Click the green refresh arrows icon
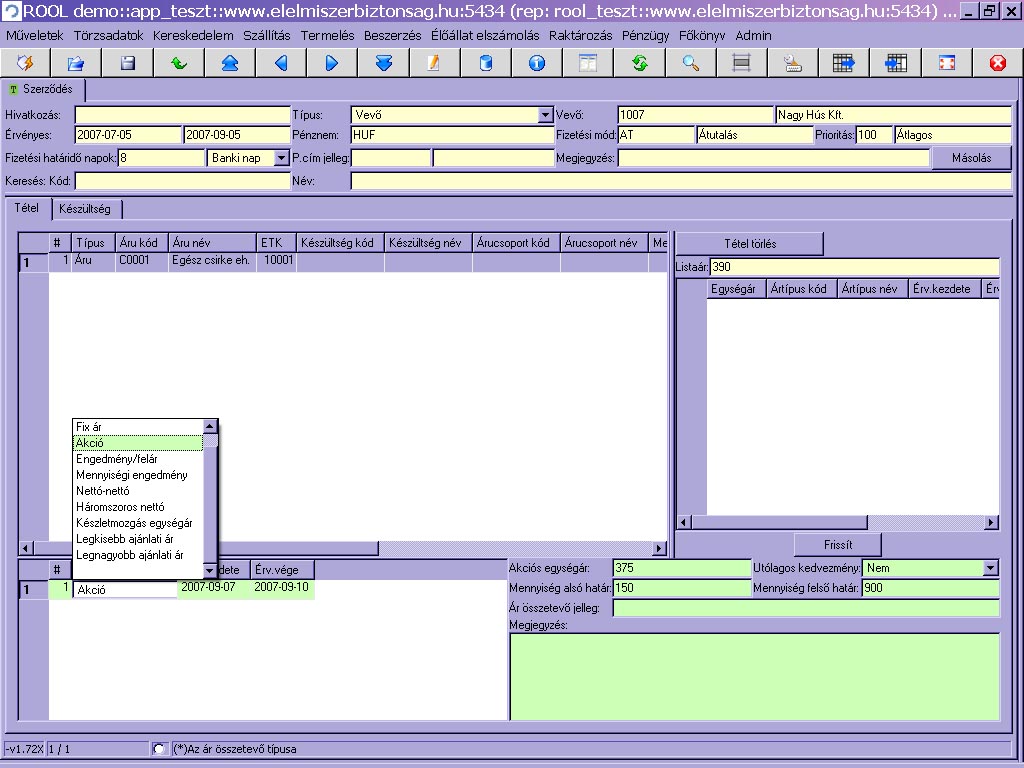1024x768 pixels. [x=640, y=63]
